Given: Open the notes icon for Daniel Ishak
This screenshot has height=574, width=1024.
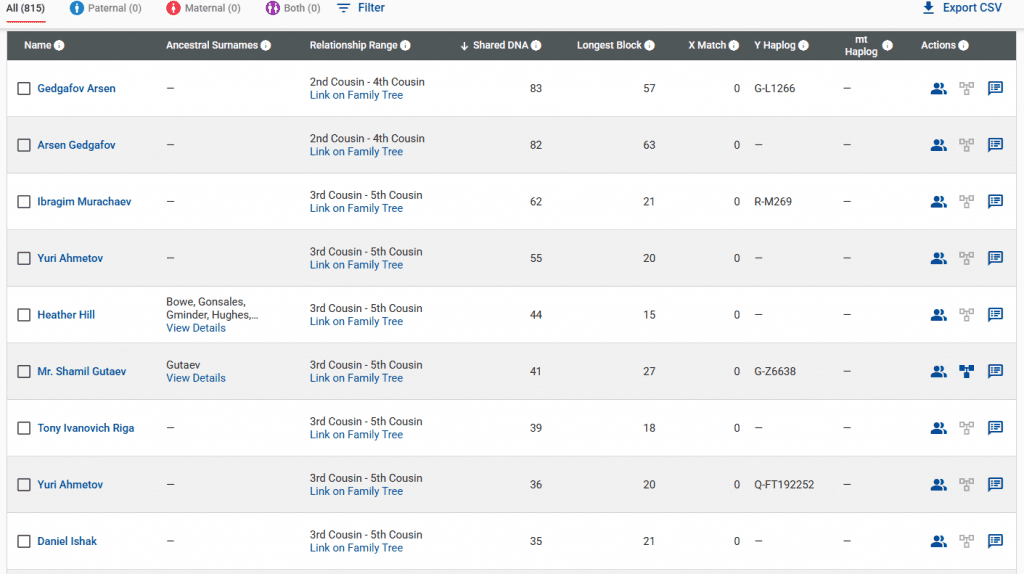Looking at the screenshot, I should [995, 541].
